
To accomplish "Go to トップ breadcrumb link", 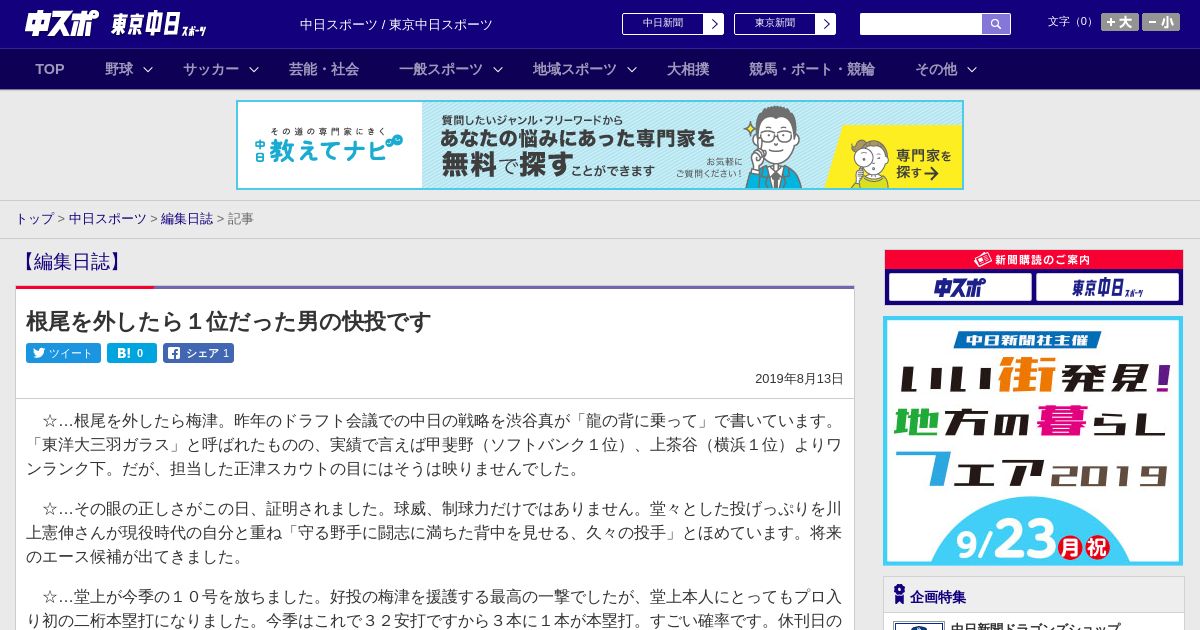I will [34, 218].
